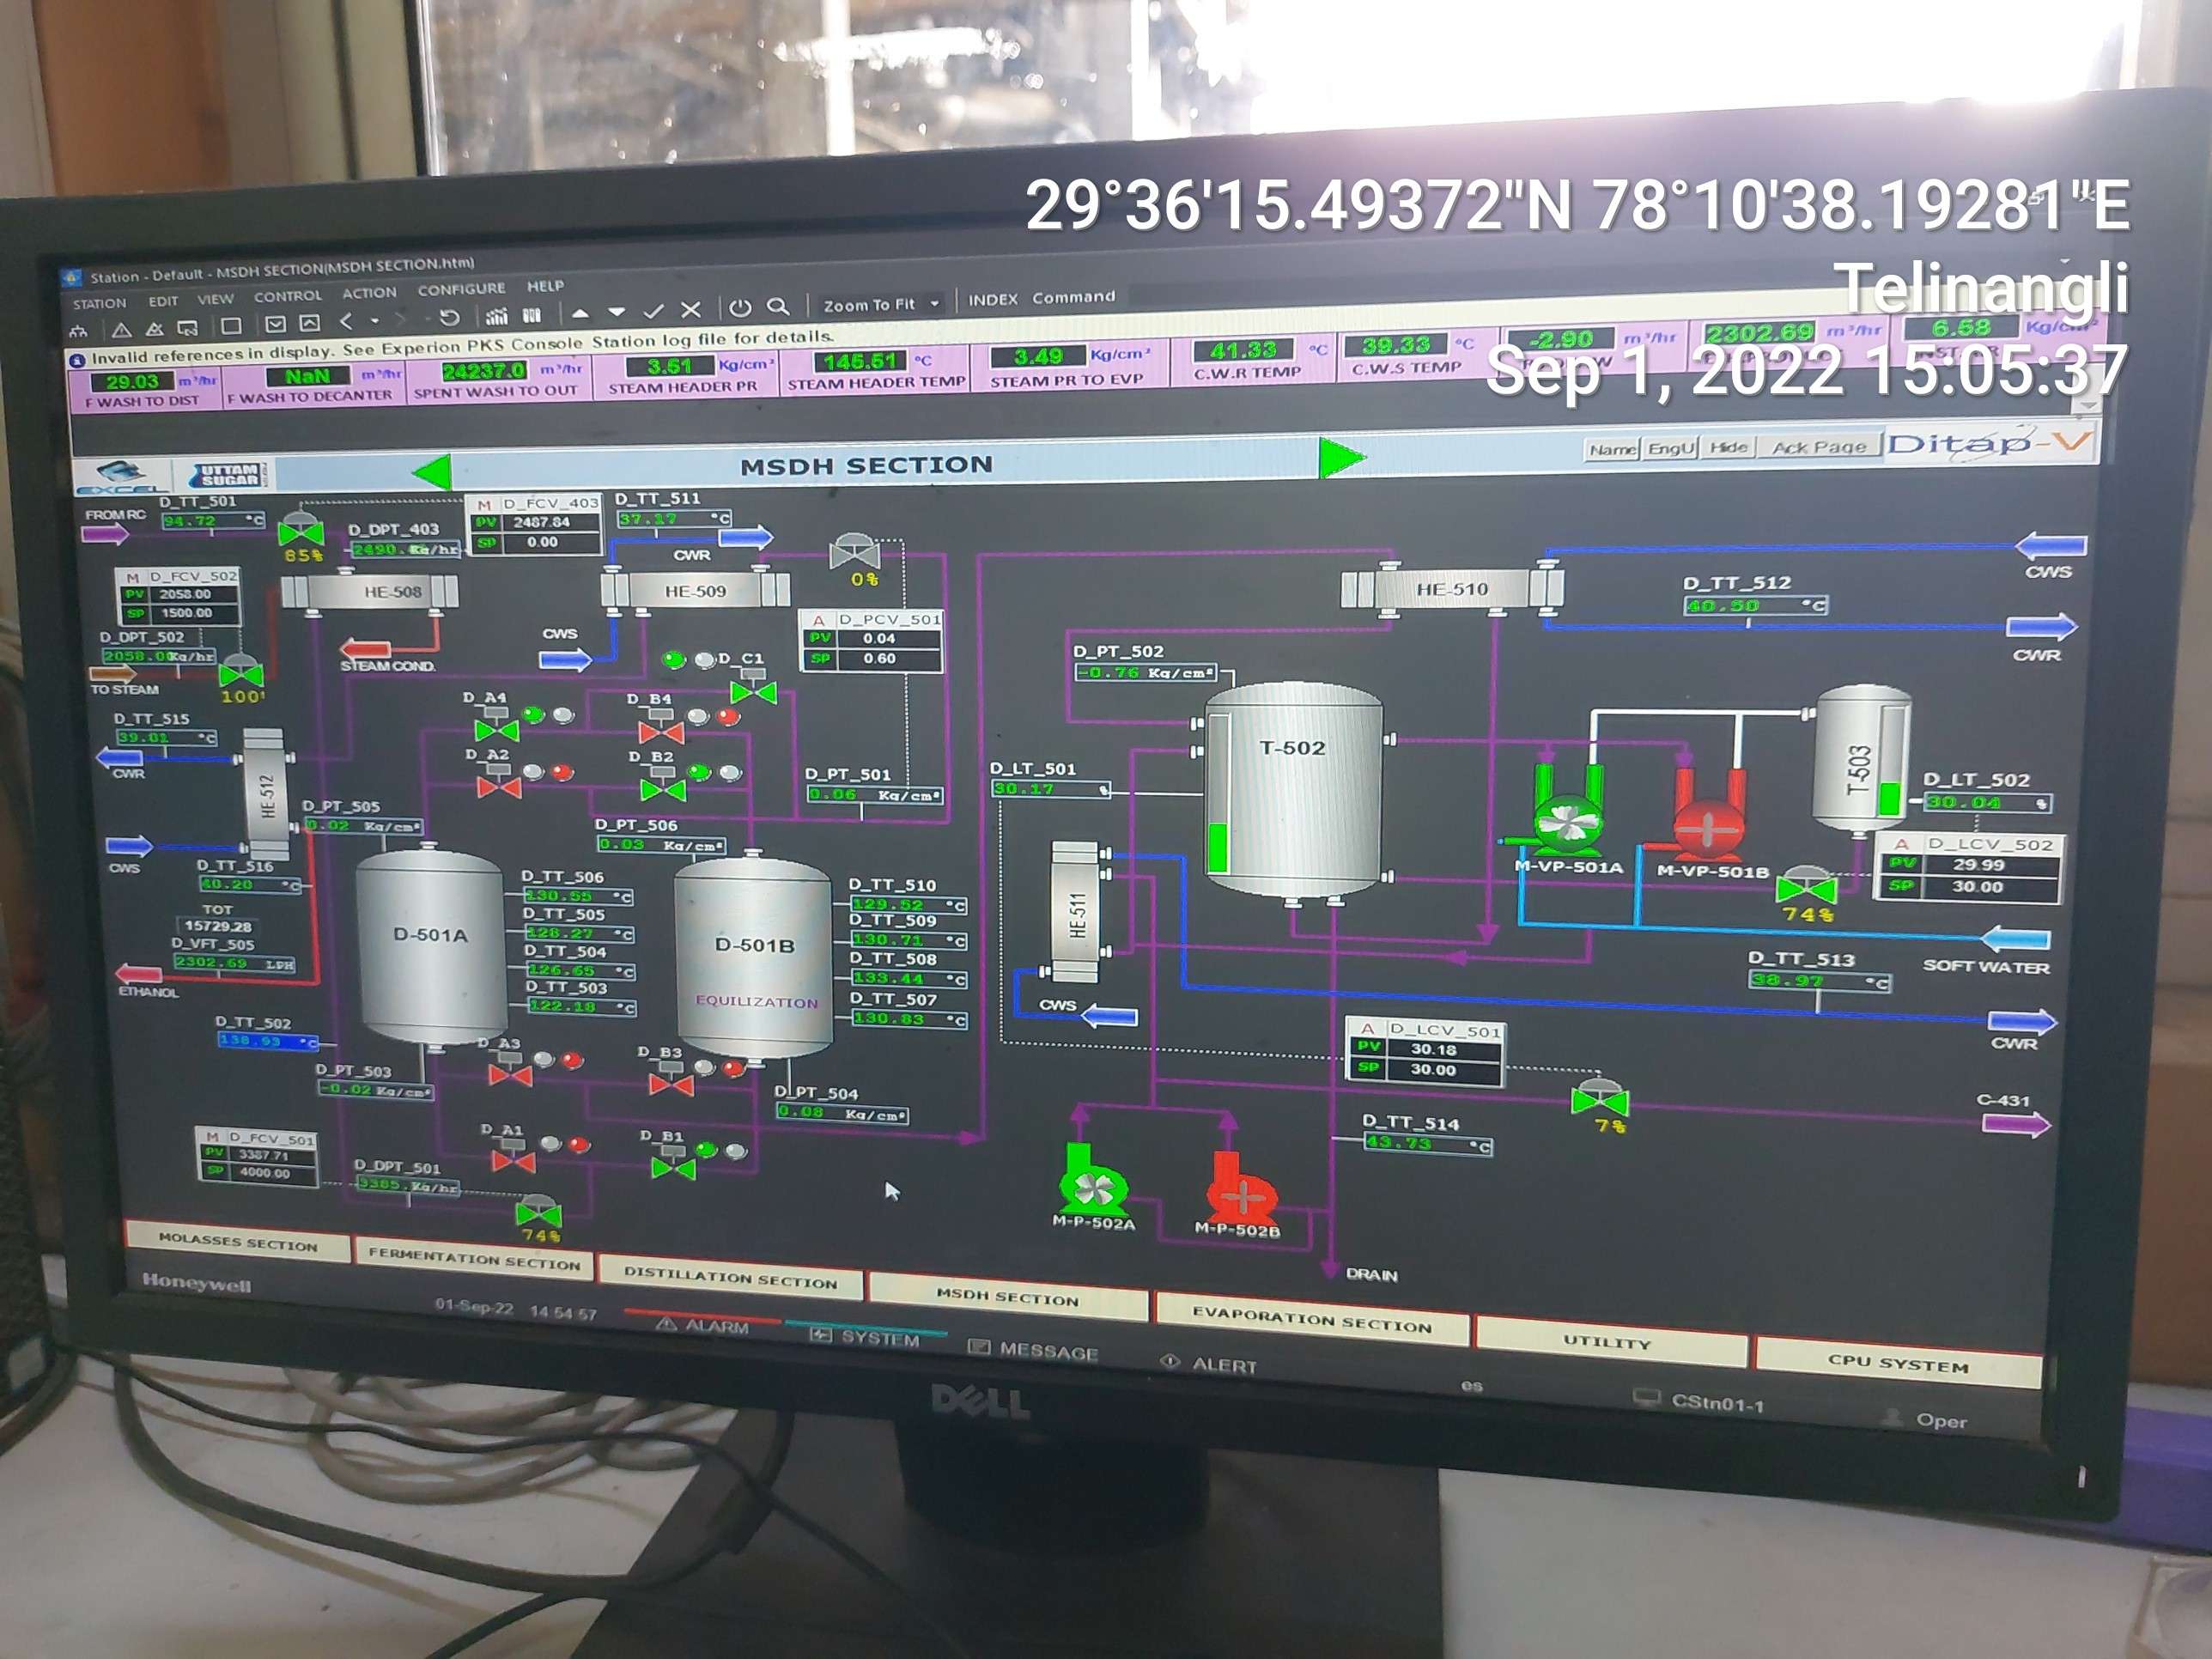Switch to FERMENTATION SECTION tab
2212x1659 pixels.
point(474,1260)
